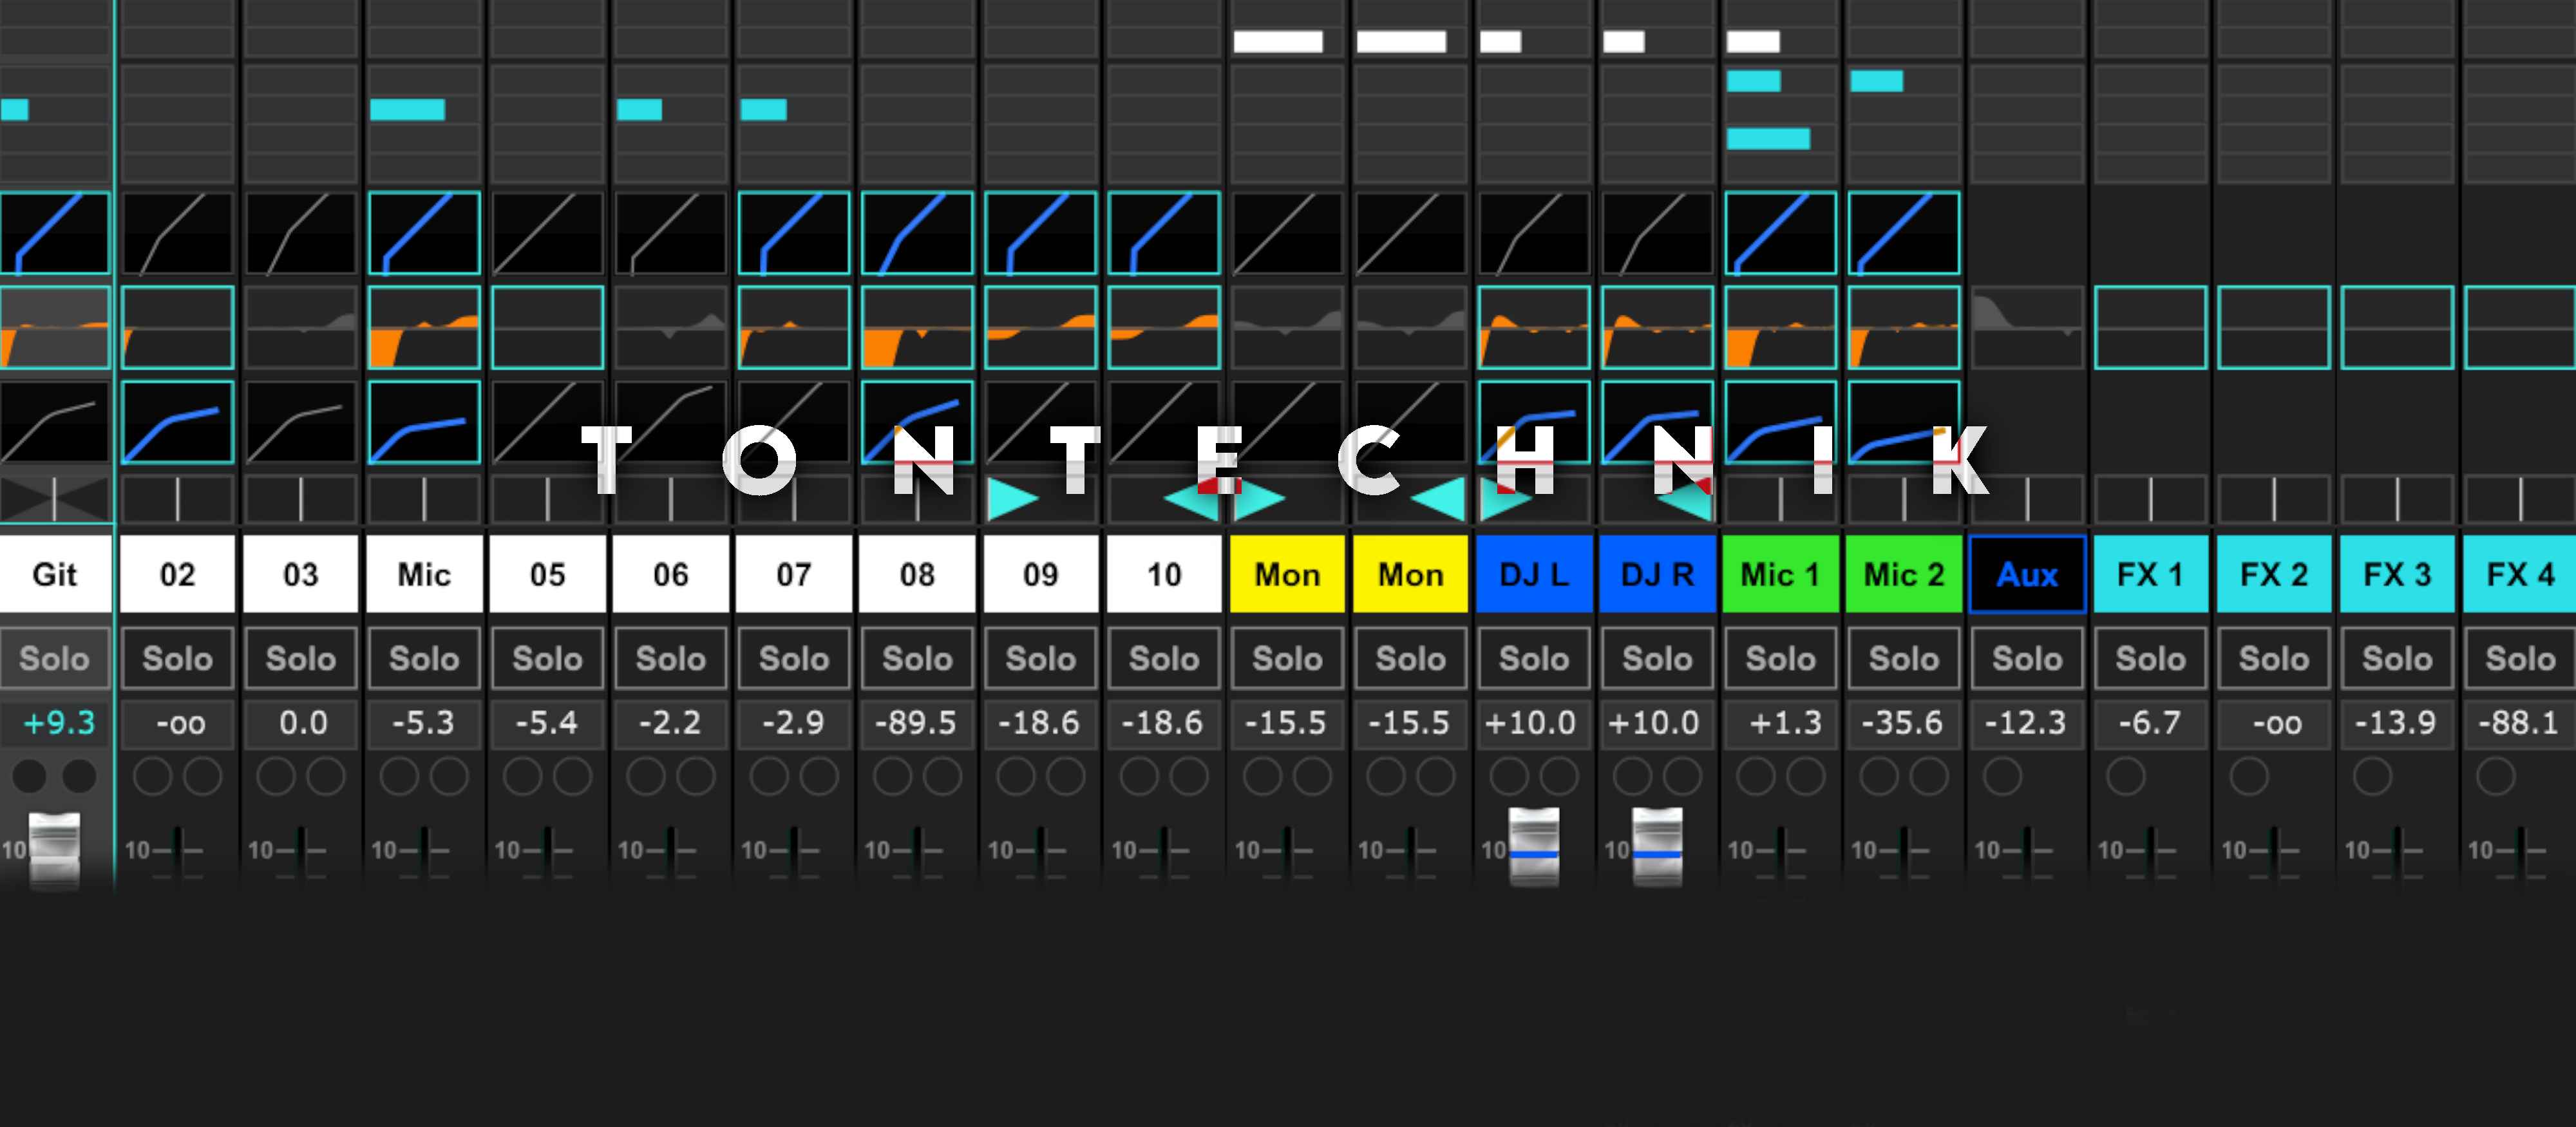The height and width of the screenshot is (1127, 2576).
Task: Open the EQ graph on Aux channel
Action: tap(2027, 327)
